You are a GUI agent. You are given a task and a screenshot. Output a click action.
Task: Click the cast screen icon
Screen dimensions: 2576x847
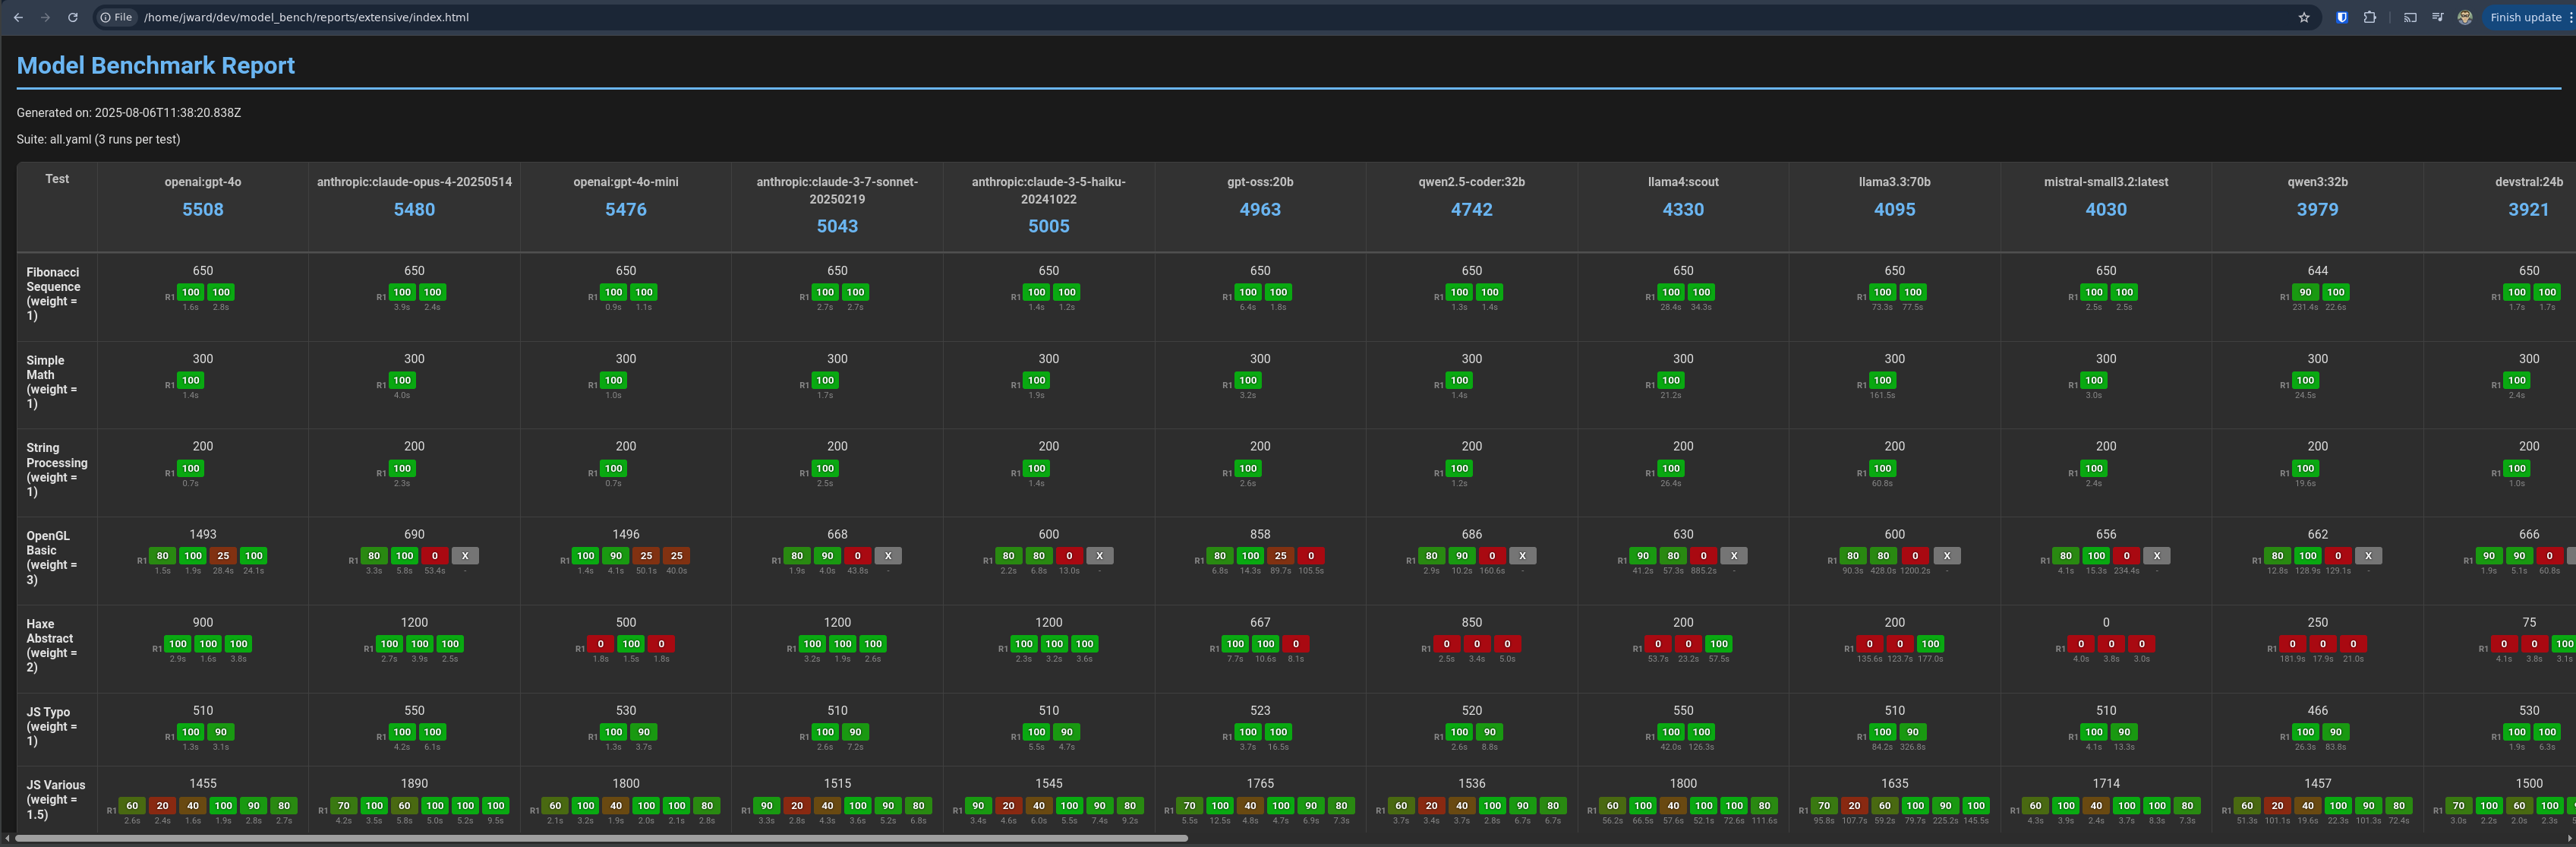point(2410,17)
